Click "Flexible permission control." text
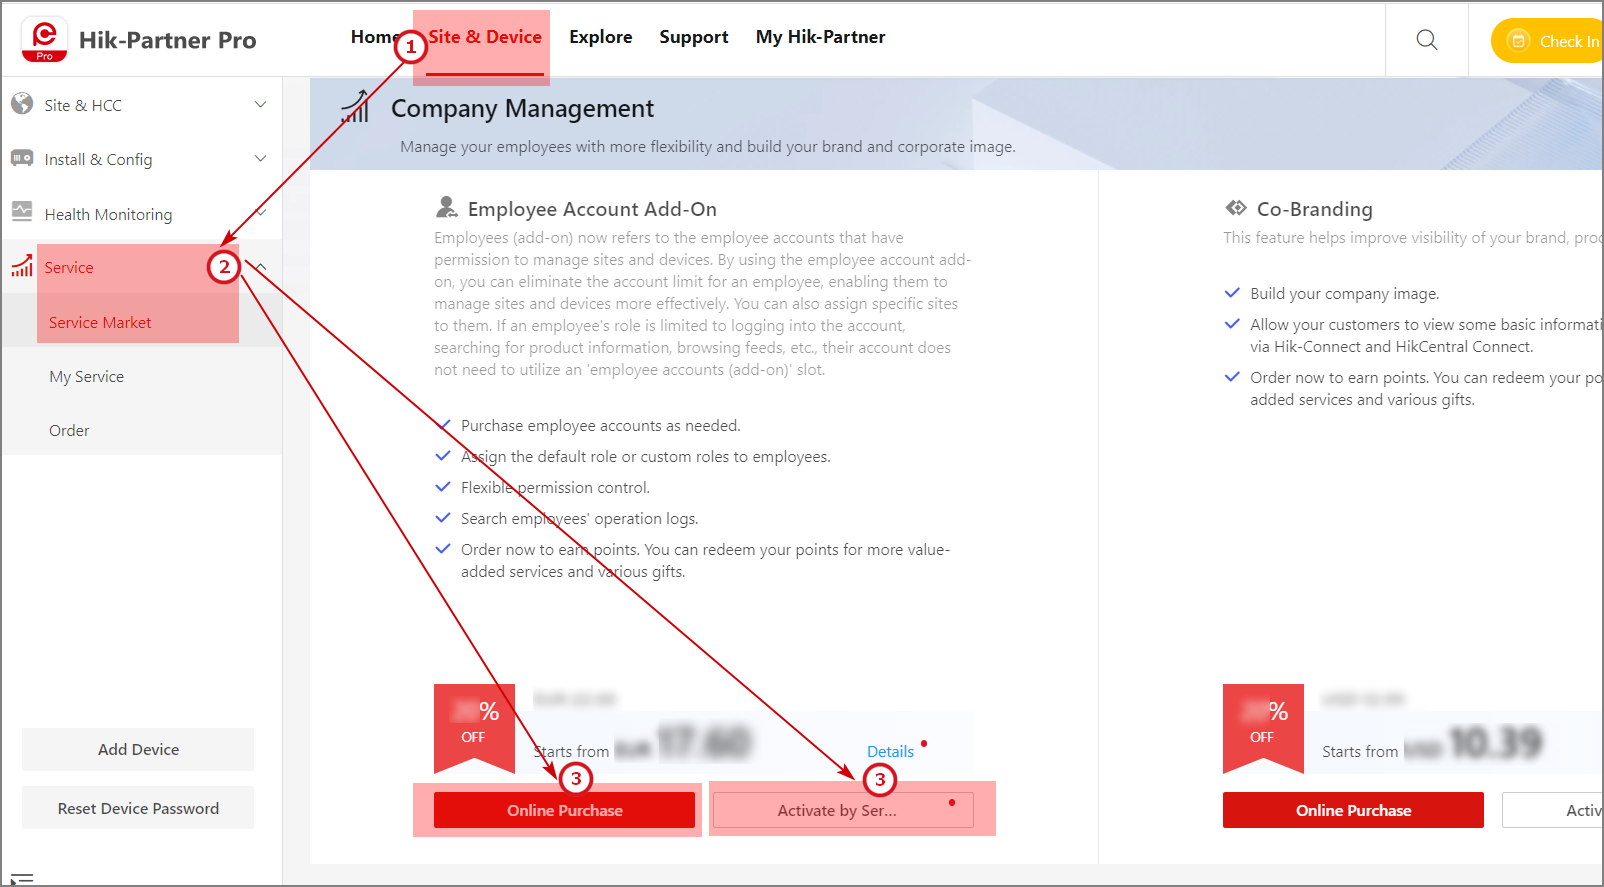Image resolution: width=1604 pixels, height=887 pixels. (x=555, y=487)
